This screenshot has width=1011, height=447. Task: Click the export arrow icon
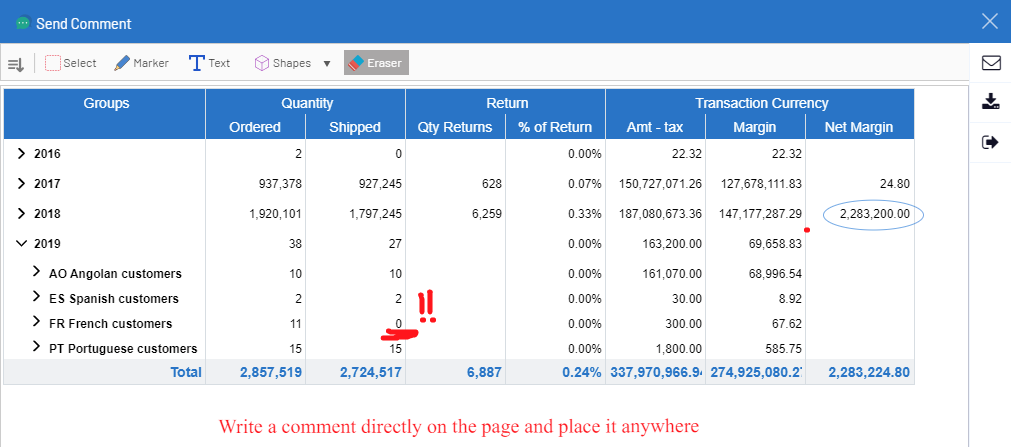click(990, 142)
